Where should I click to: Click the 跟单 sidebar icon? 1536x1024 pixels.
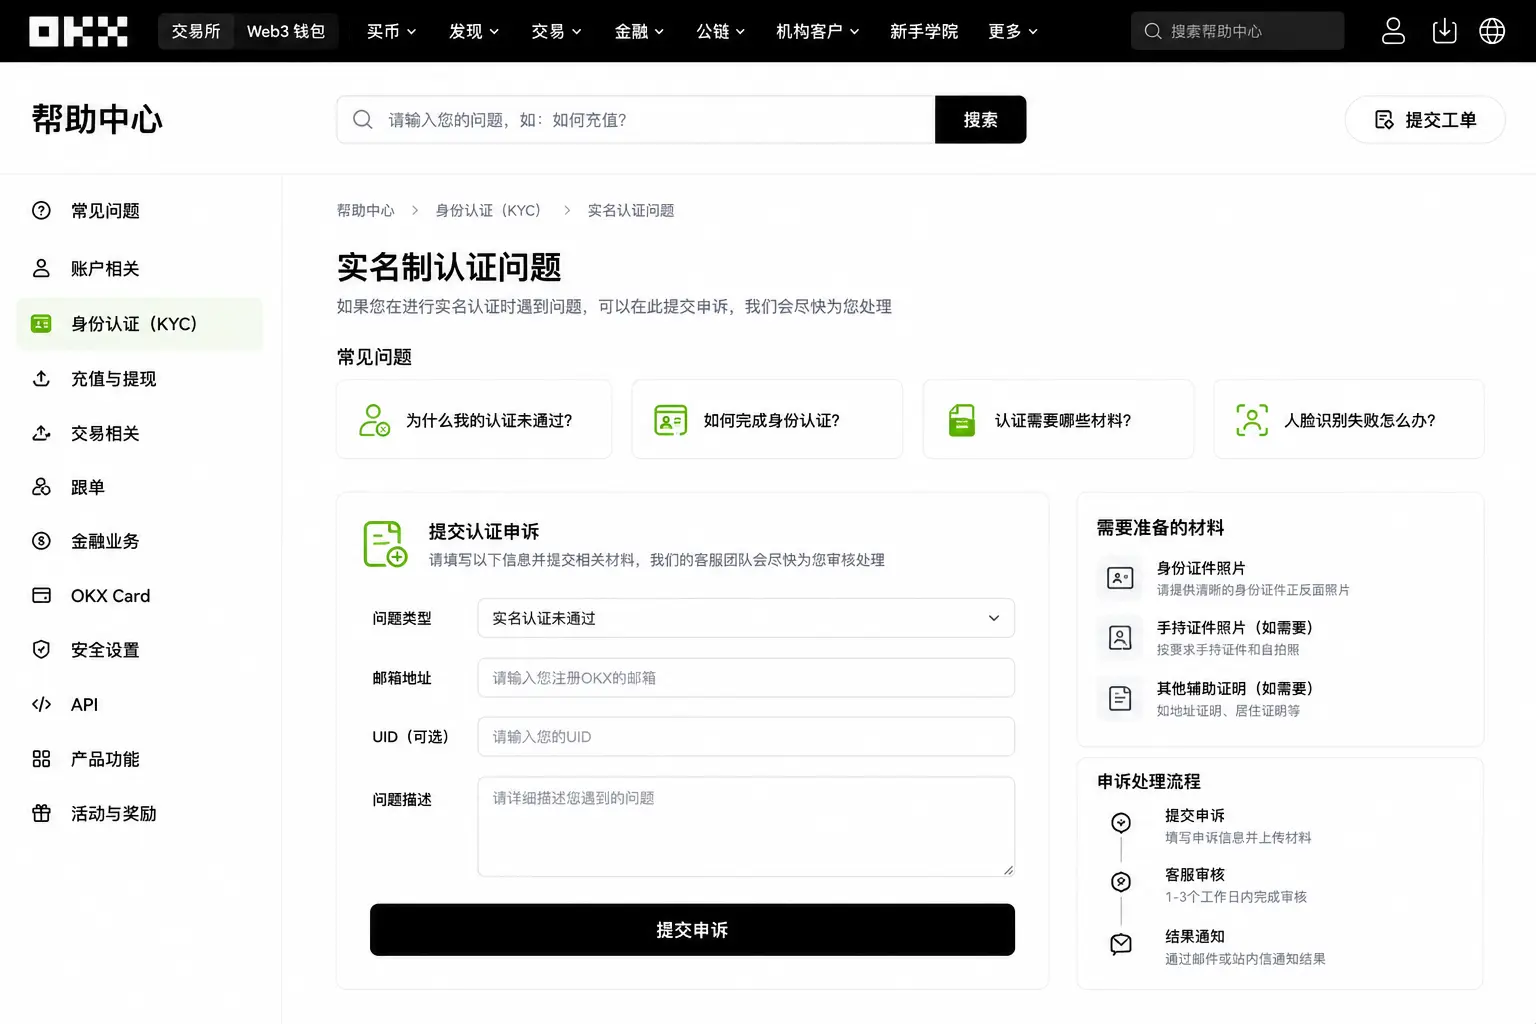(41, 487)
